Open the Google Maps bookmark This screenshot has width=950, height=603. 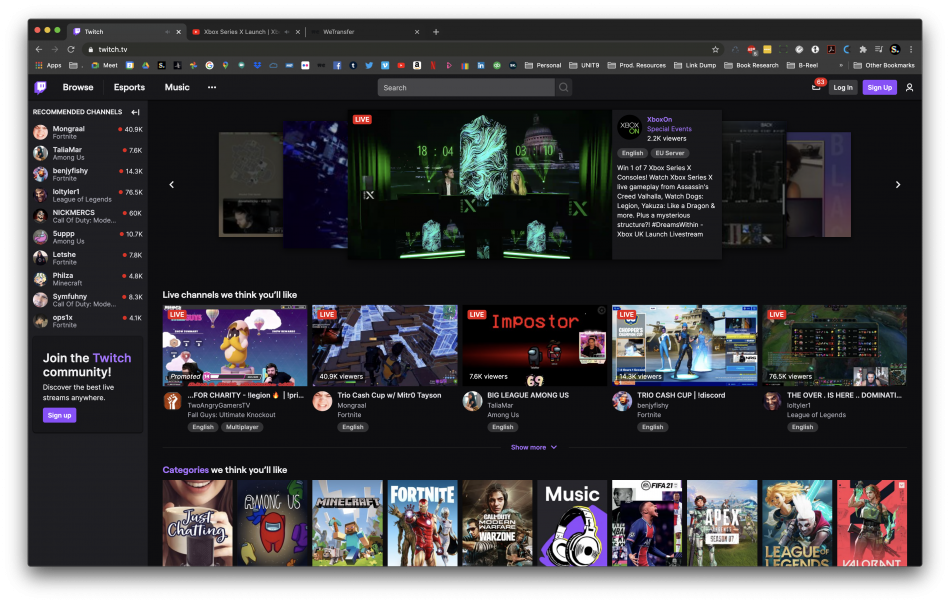point(225,65)
